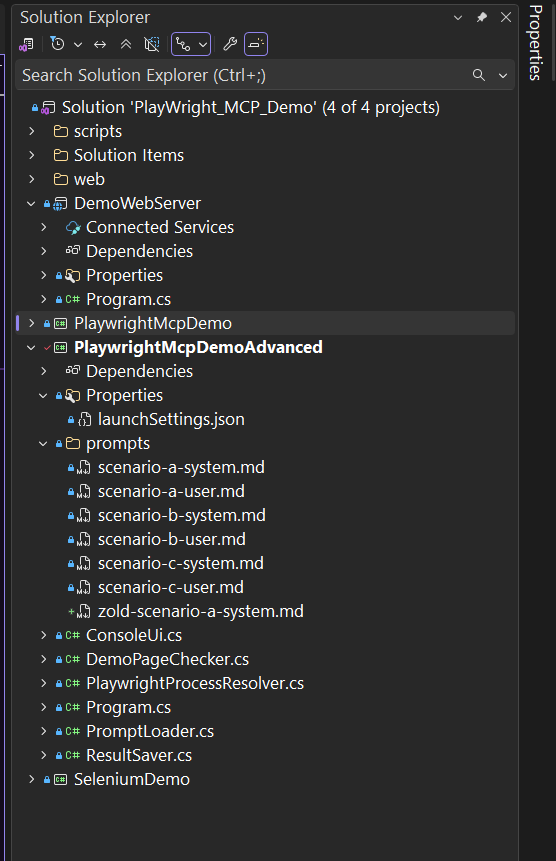This screenshot has width=556, height=861.
Task: Open Program.cs under DemoWebServer
Action: (128, 299)
